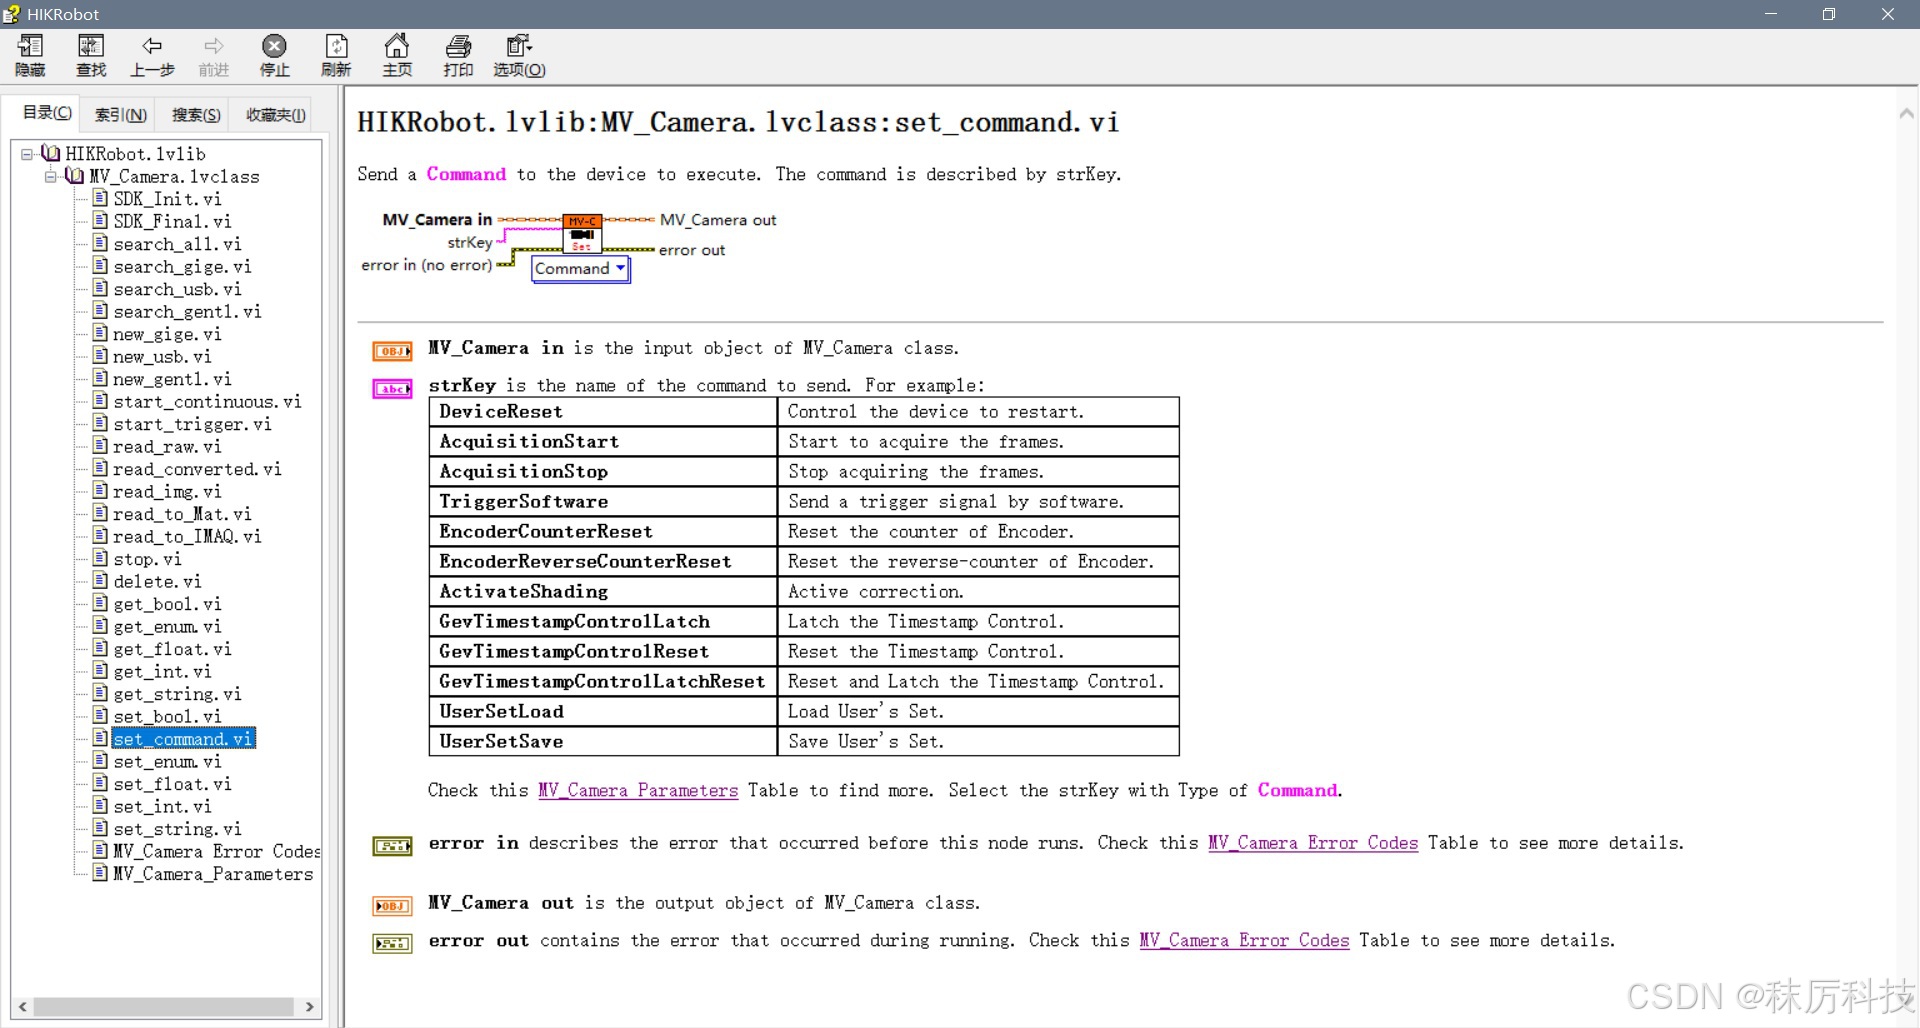This screenshot has width=1920, height=1028.
Task: Click the Refresh (刷新) toolbar icon
Action: (336, 56)
